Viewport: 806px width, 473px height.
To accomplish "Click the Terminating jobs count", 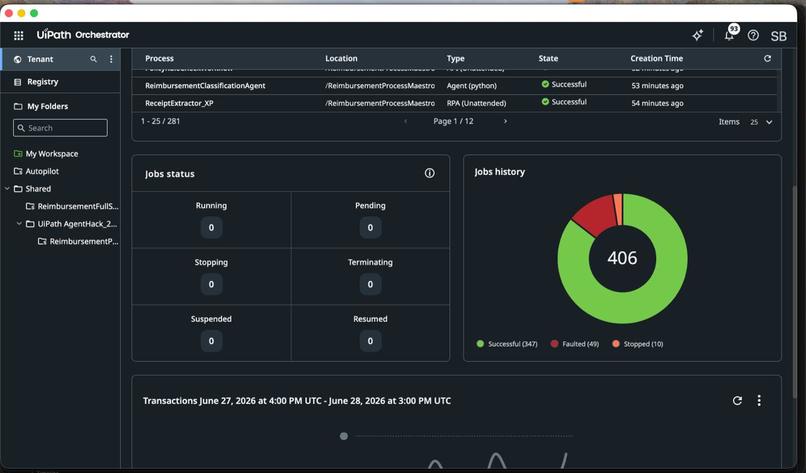I will coord(370,284).
